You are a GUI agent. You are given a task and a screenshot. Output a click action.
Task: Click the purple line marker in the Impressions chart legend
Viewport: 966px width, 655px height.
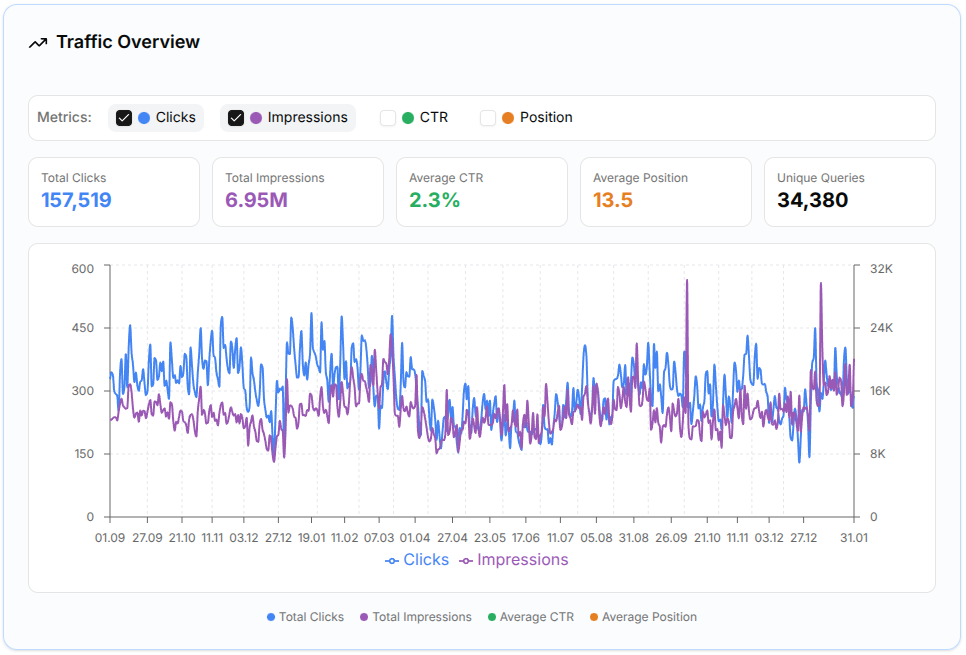pos(465,560)
